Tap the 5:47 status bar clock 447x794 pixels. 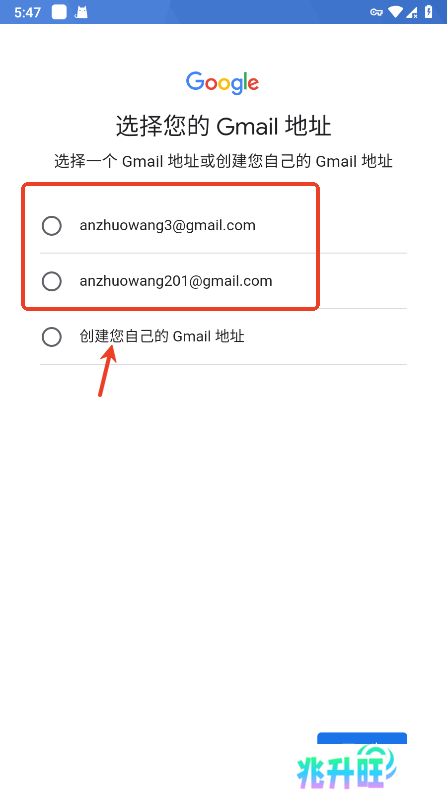point(27,12)
